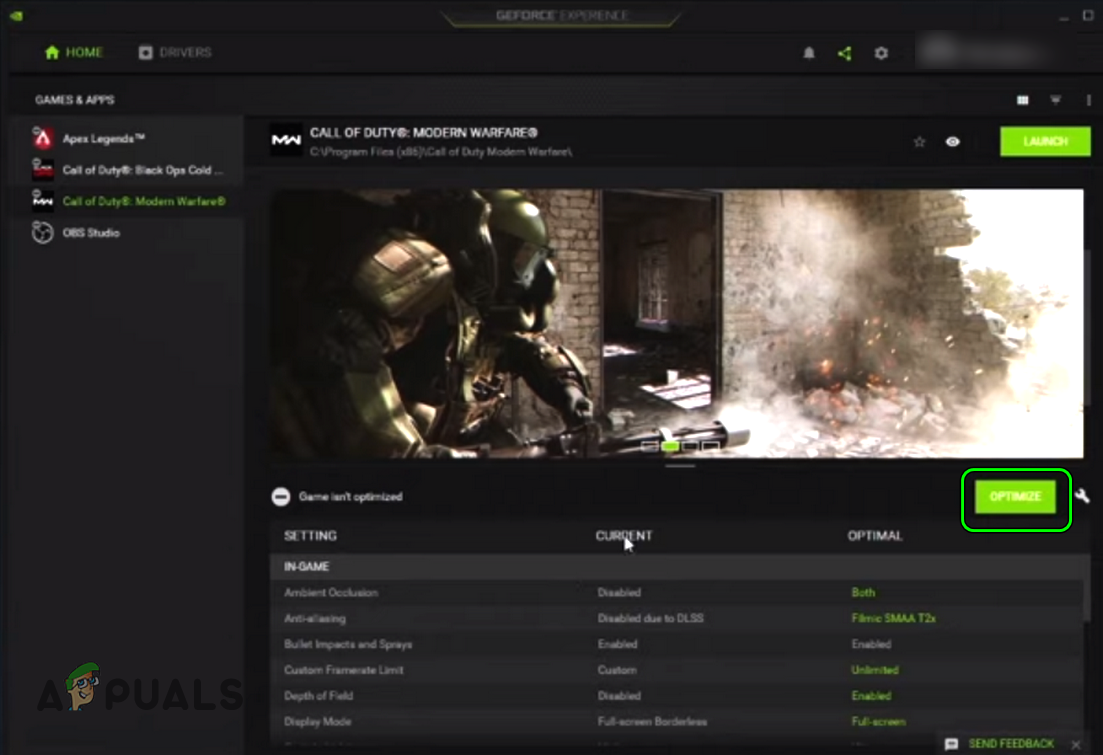The image size is (1103, 755).
Task: Dismiss the Send Feedback bar
Action: [1076, 744]
